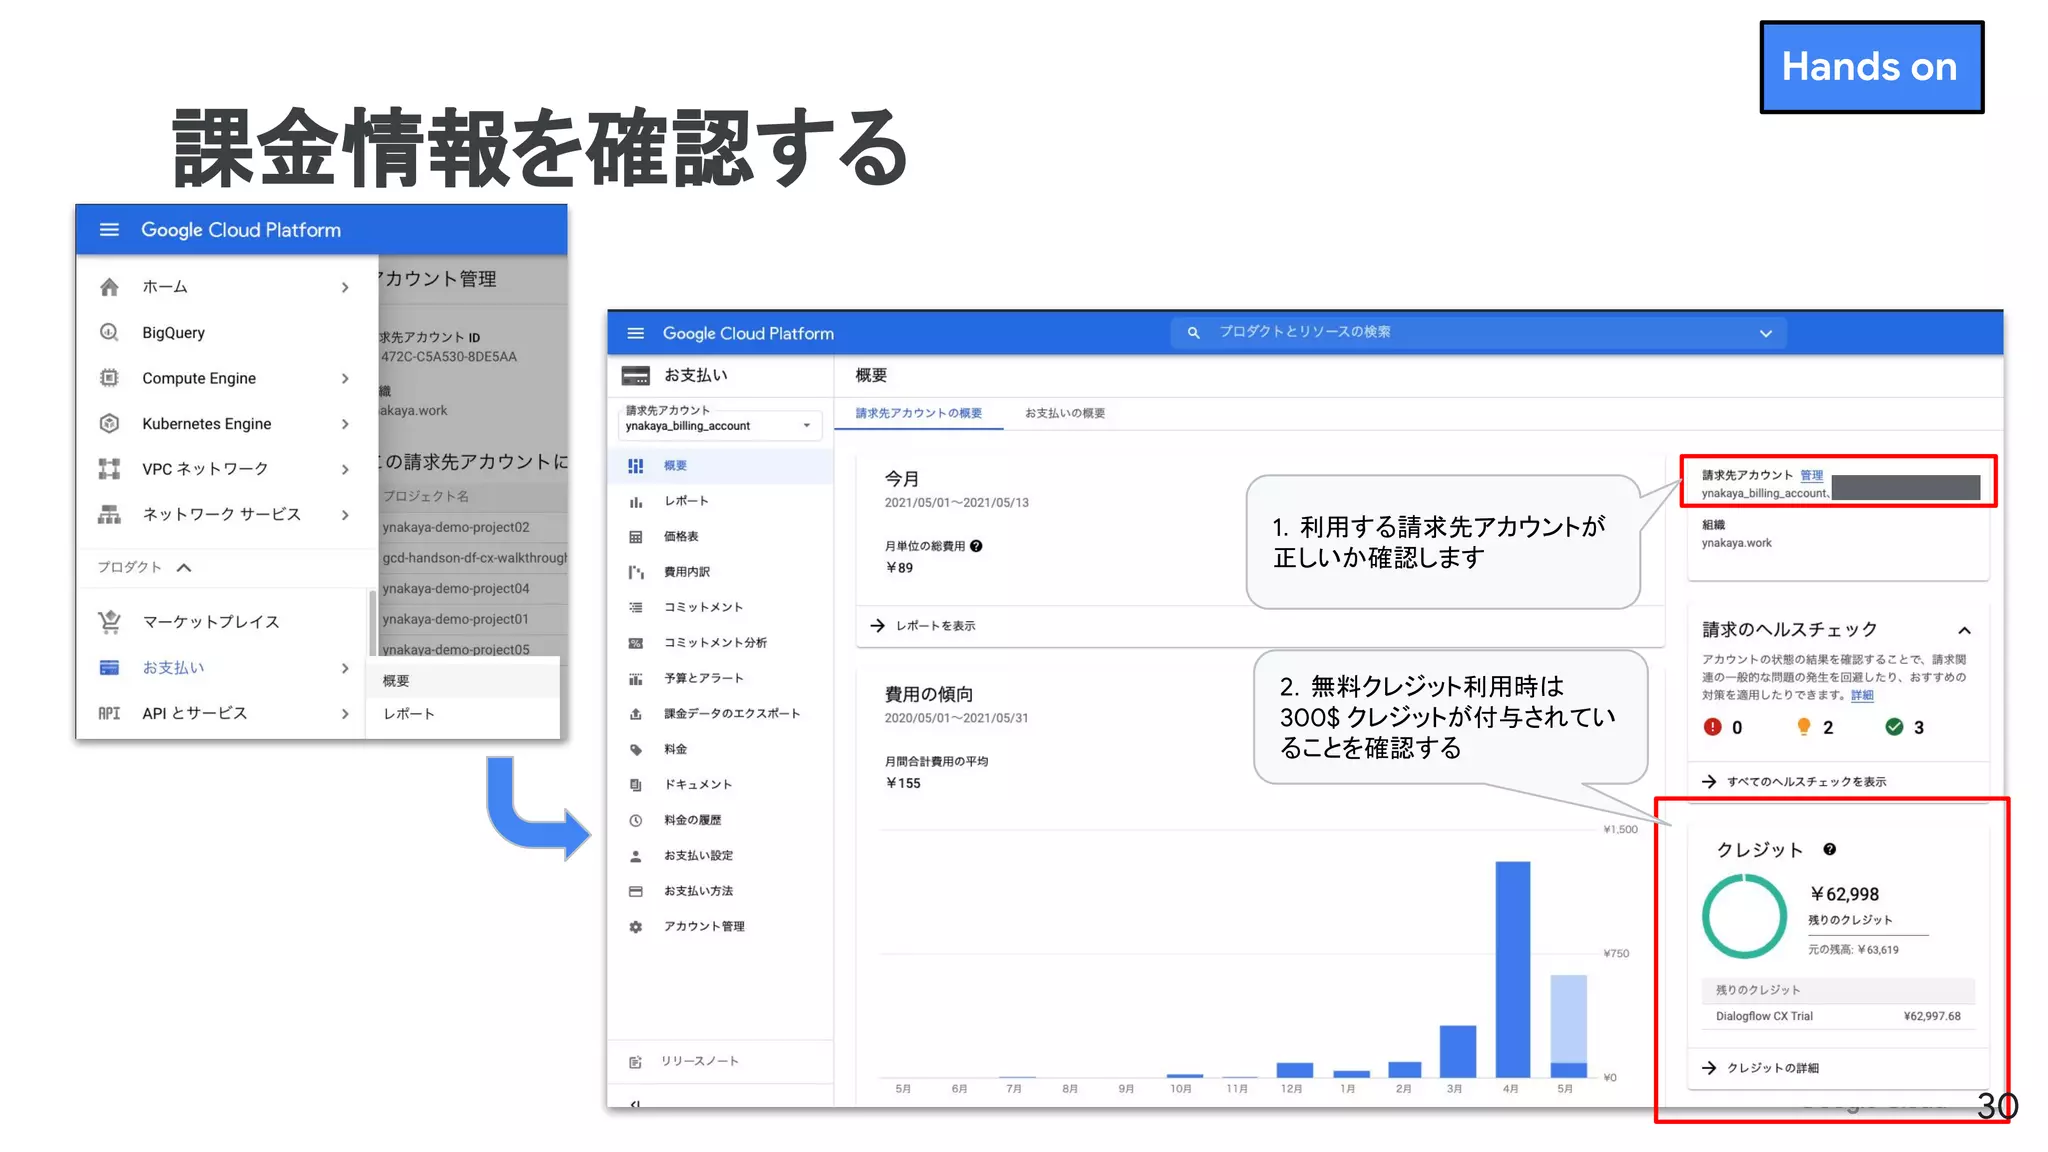Expand Kubernetes Engine submenu chevron
This screenshot has height=1152, width=2048.
tap(345, 424)
